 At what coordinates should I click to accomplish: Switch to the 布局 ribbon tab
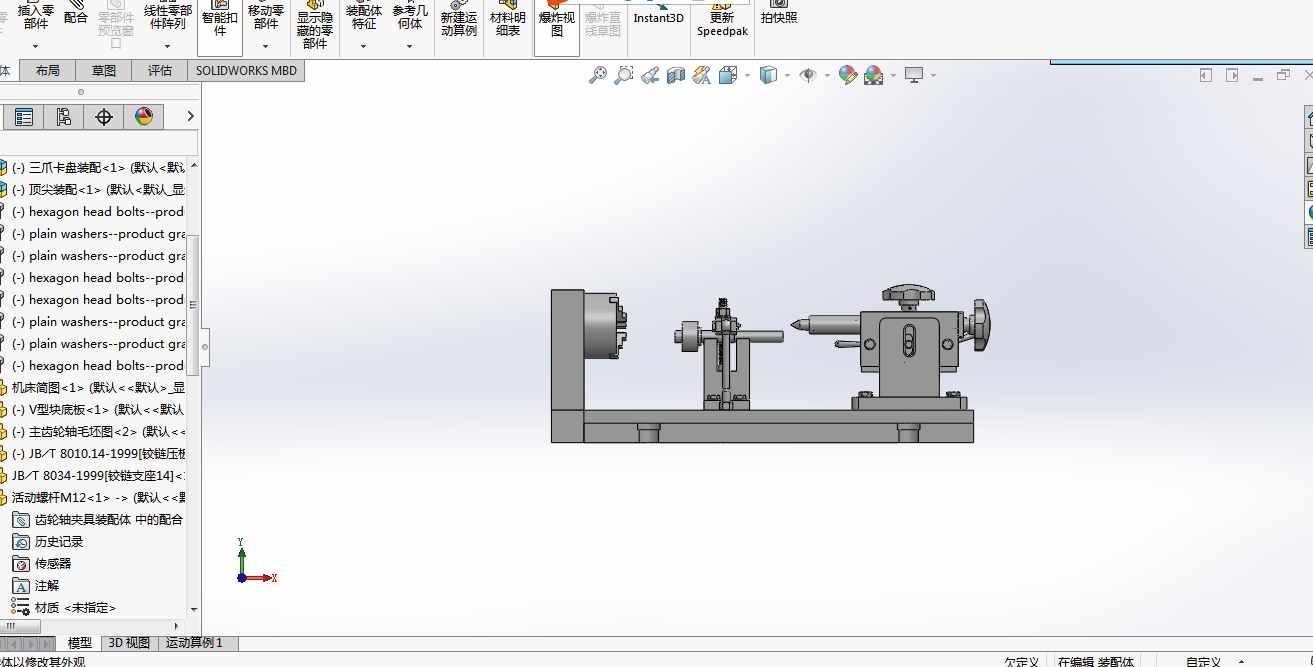click(47, 70)
